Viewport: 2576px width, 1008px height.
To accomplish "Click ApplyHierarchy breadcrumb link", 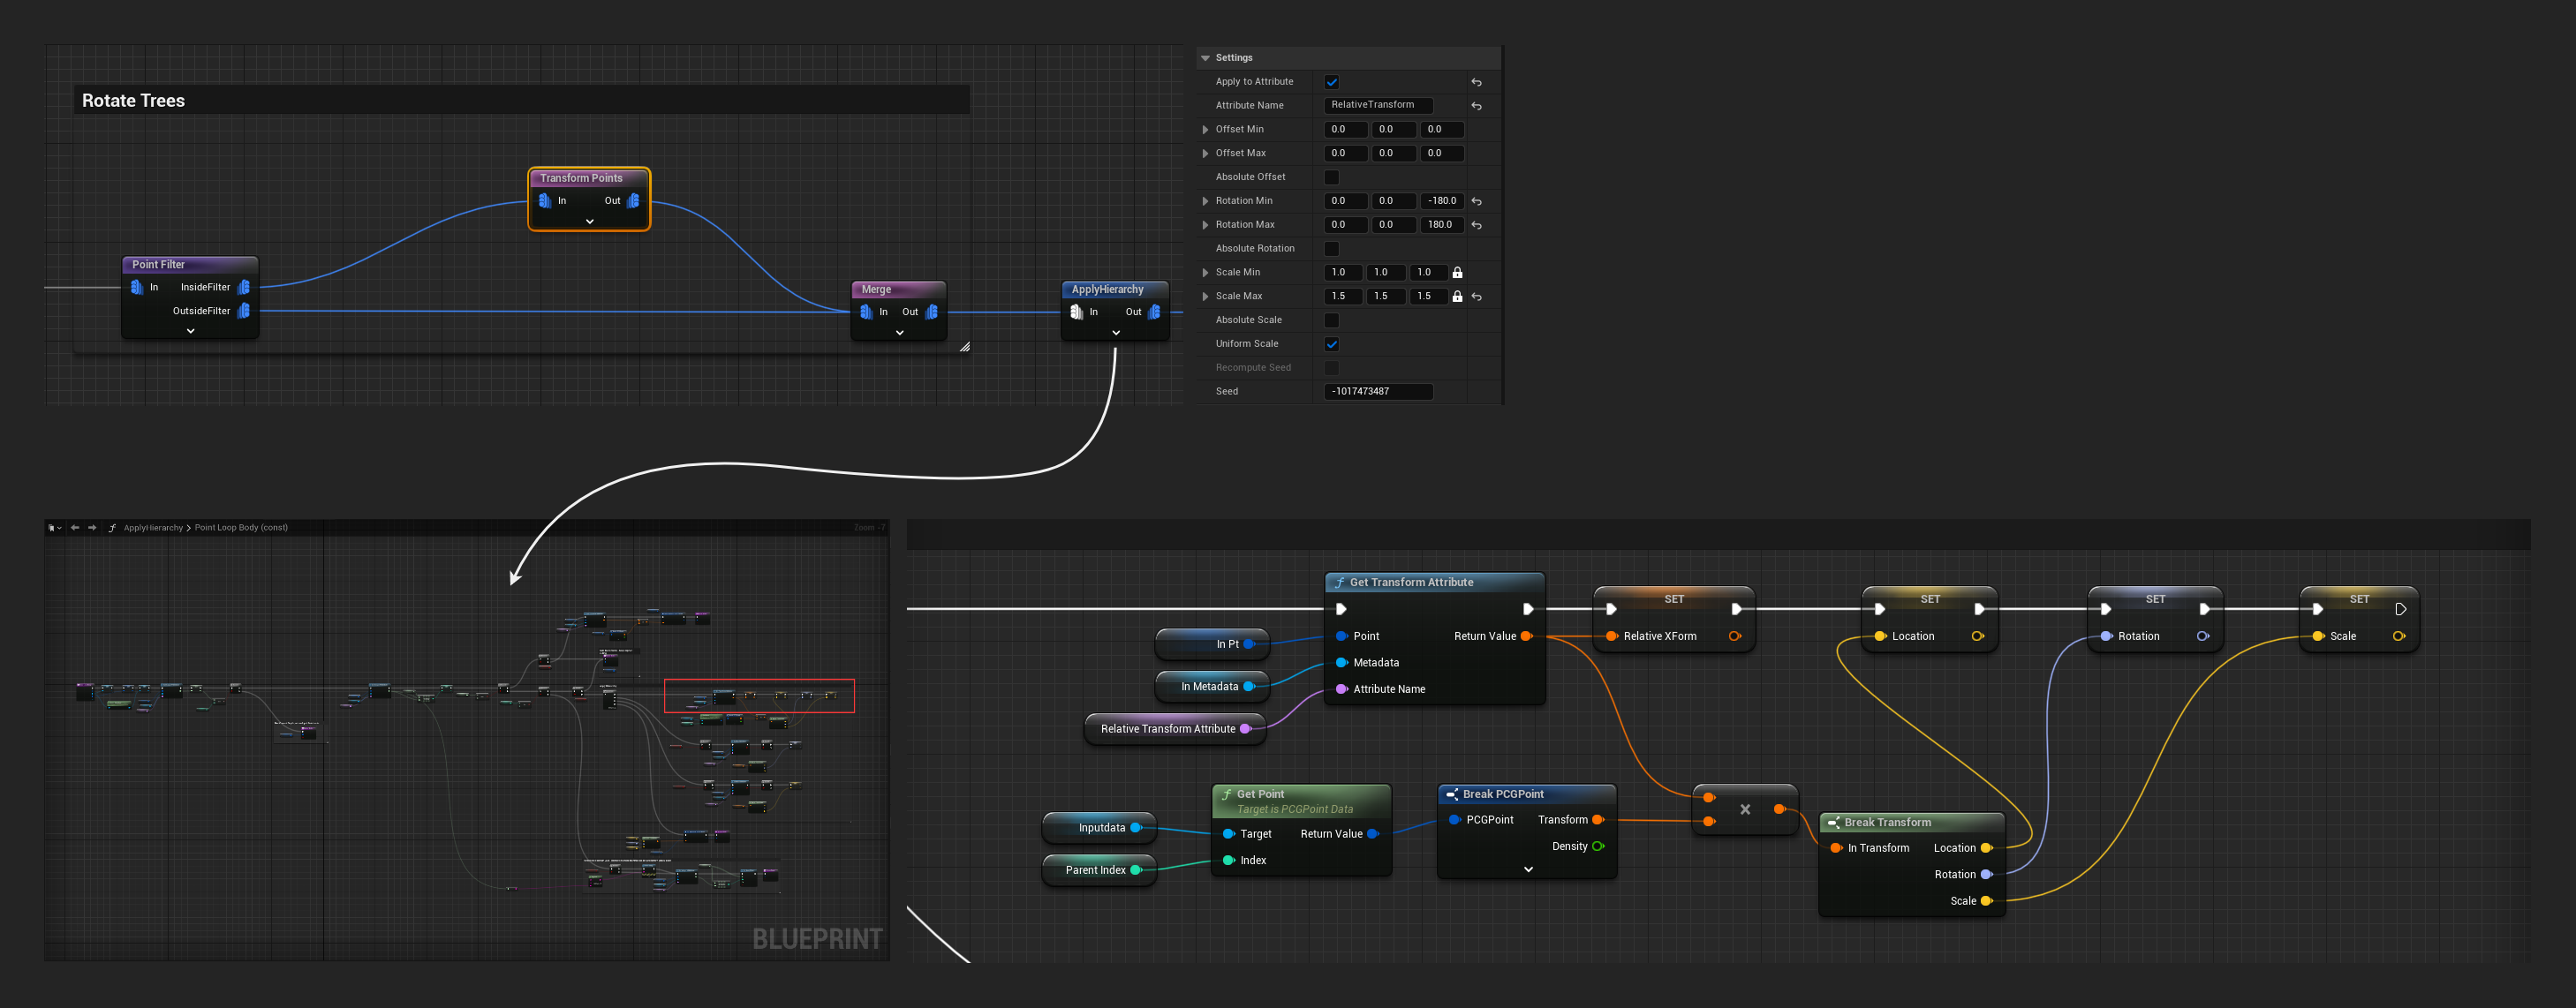I will pyautogui.click(x=153, y=528).
